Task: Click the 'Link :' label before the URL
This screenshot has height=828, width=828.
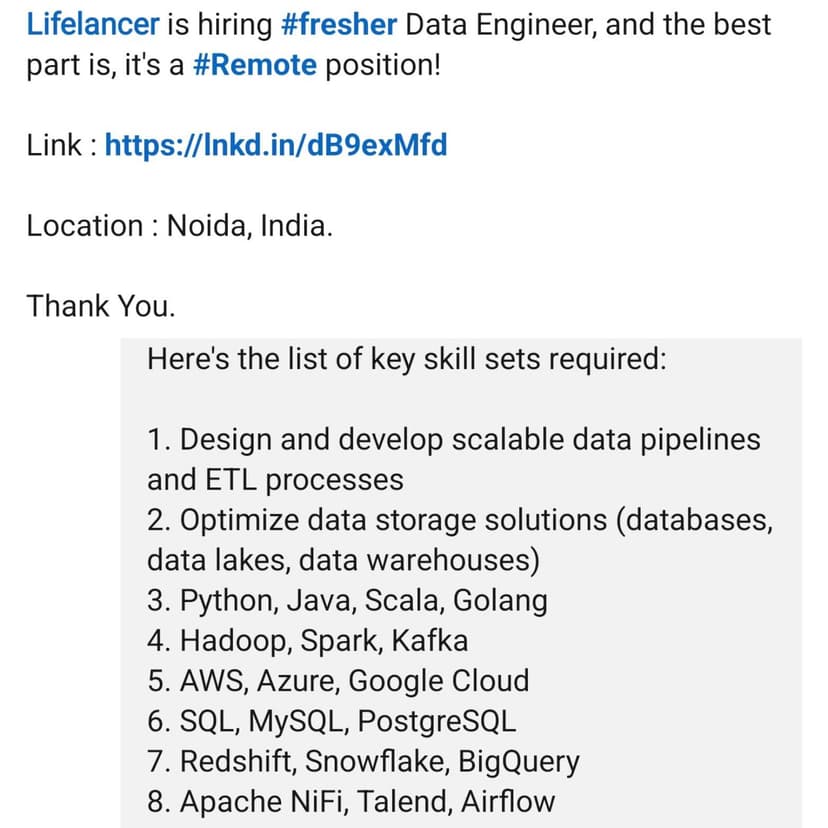Action: tap(62, 146)
